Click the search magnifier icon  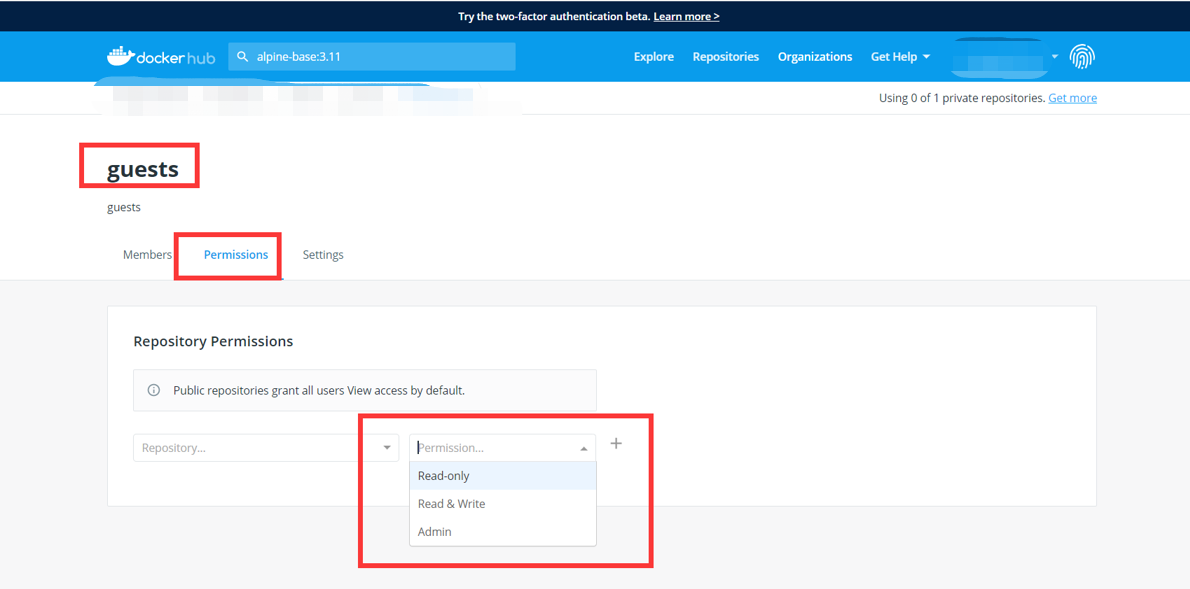click(243, 57)
